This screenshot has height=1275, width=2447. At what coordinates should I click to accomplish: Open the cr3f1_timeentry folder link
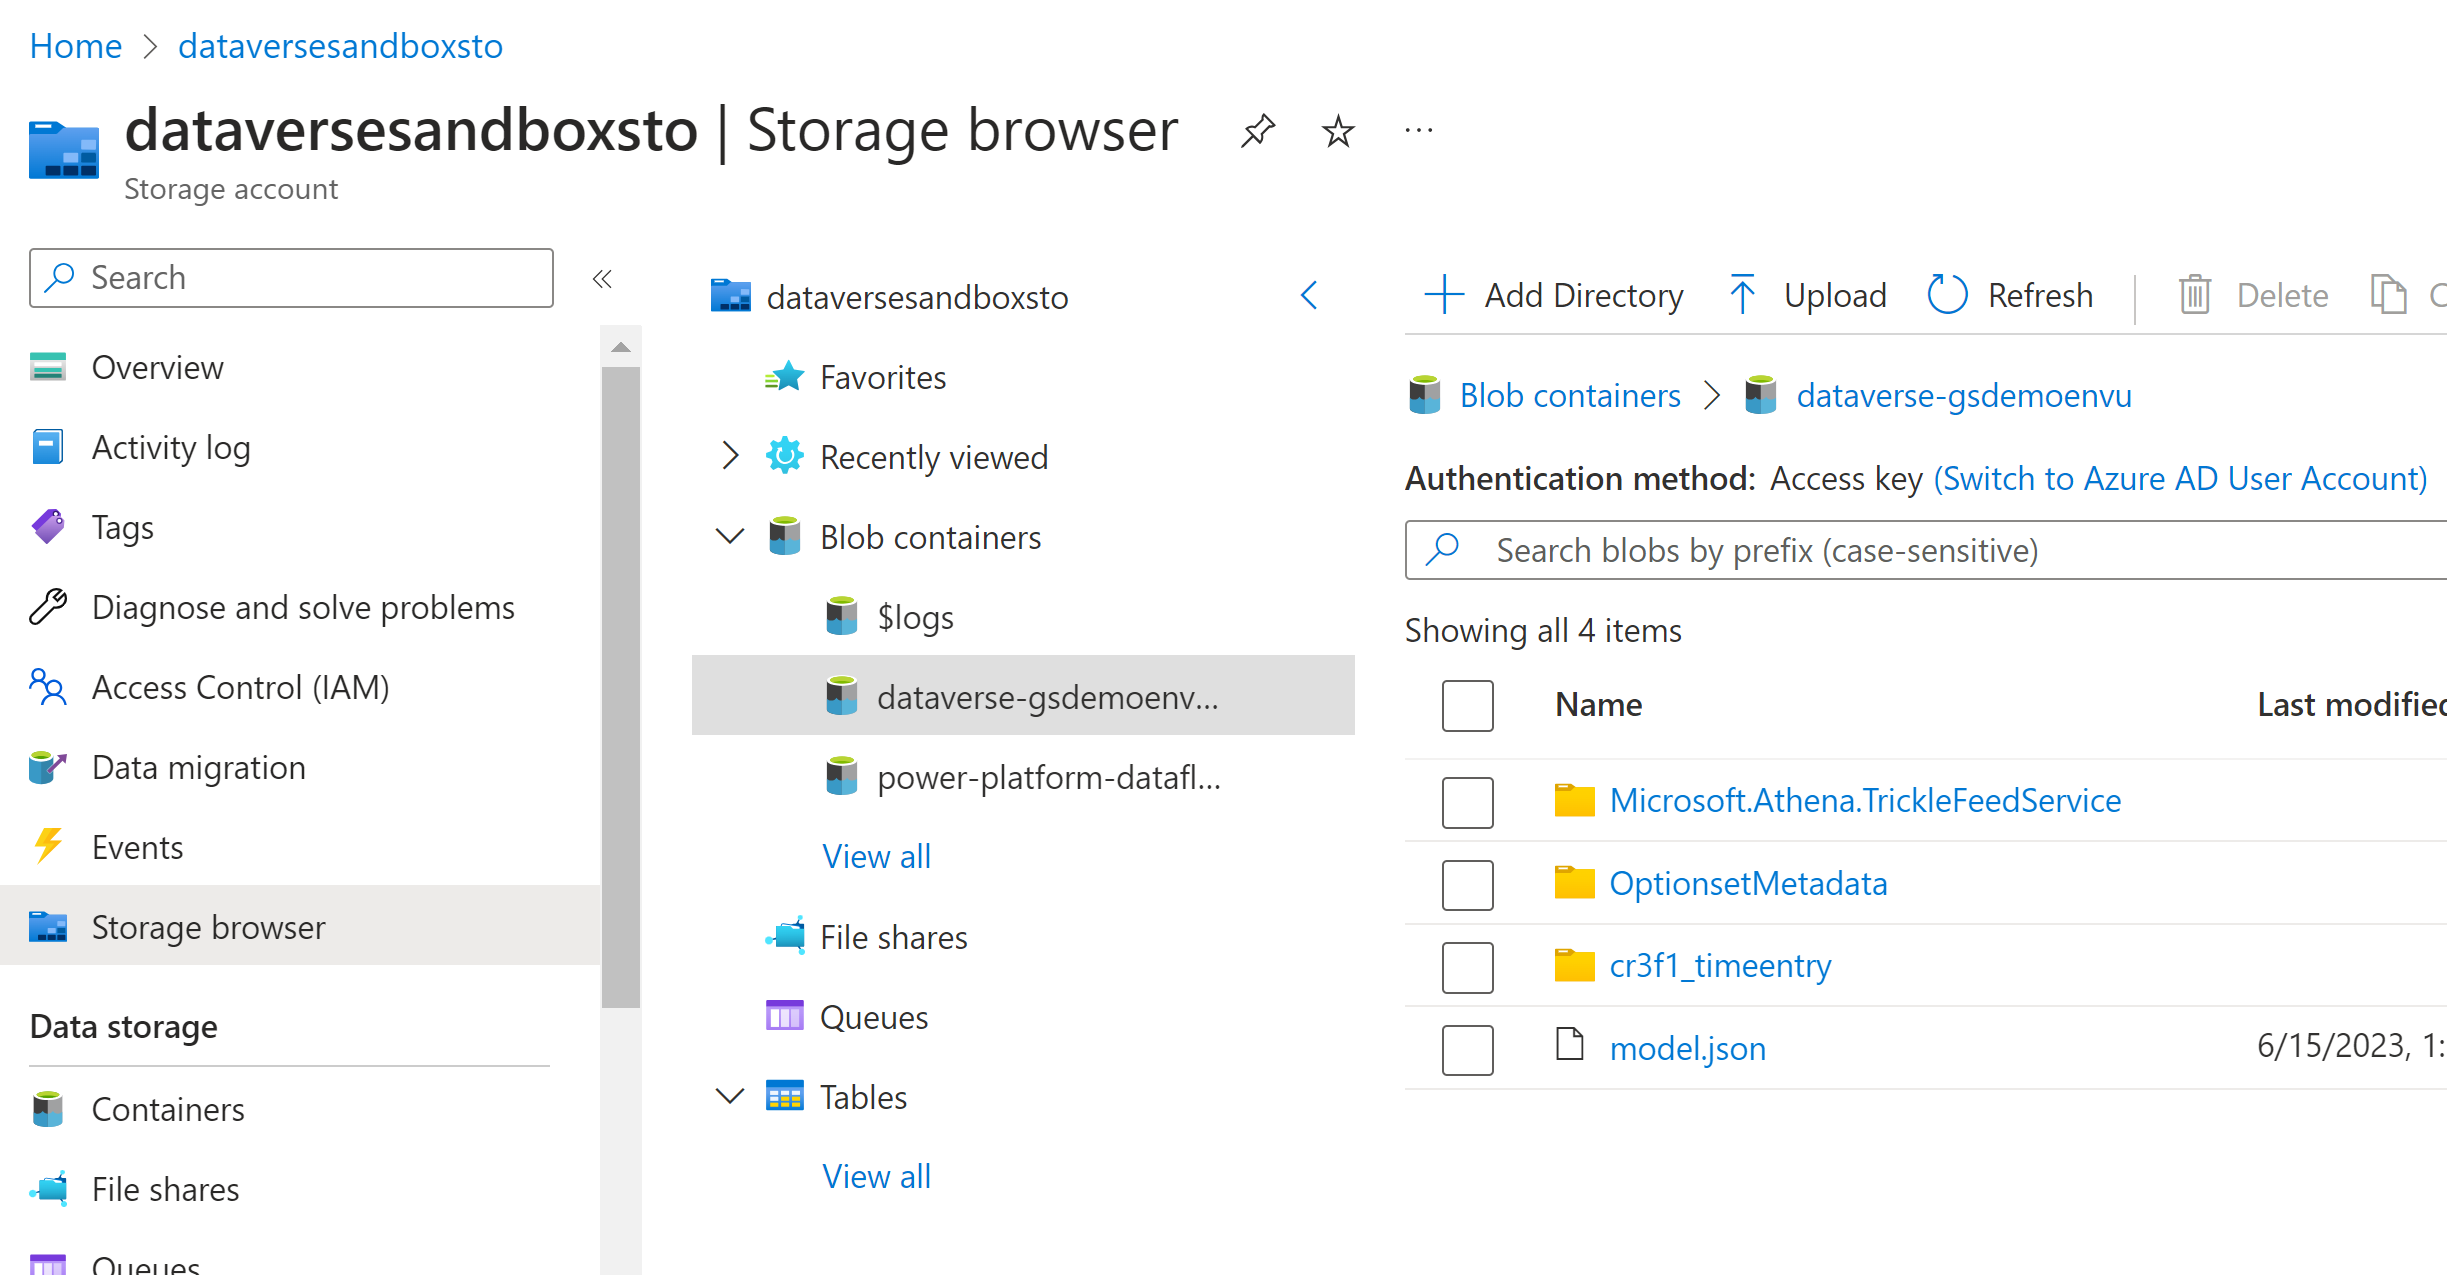(x=1720, y=966)
